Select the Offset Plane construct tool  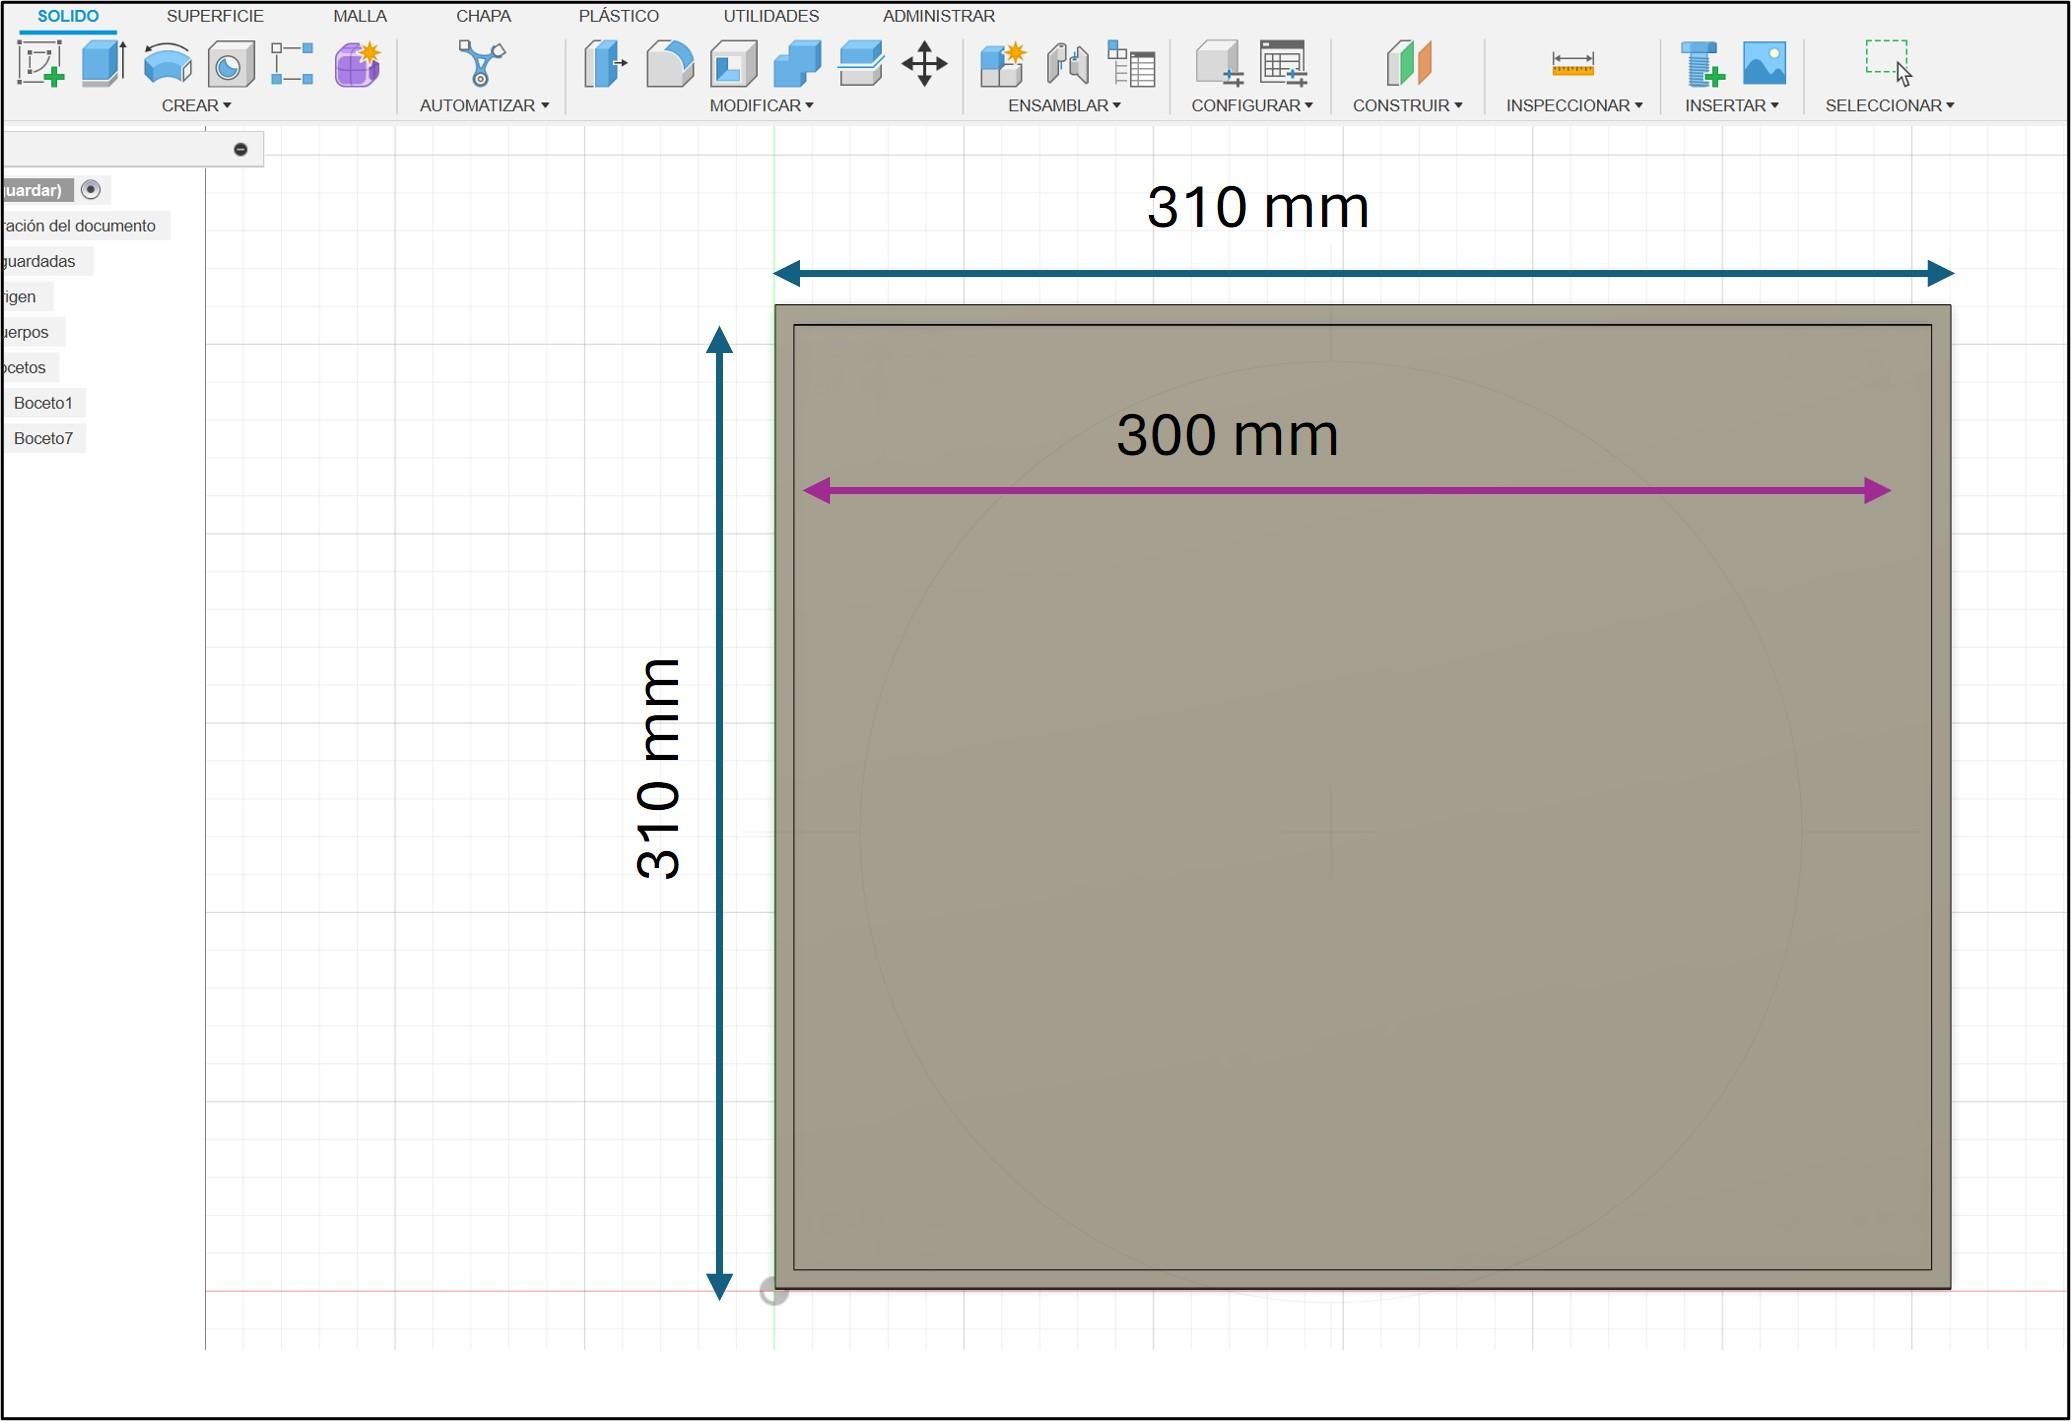pos(1409,63)
